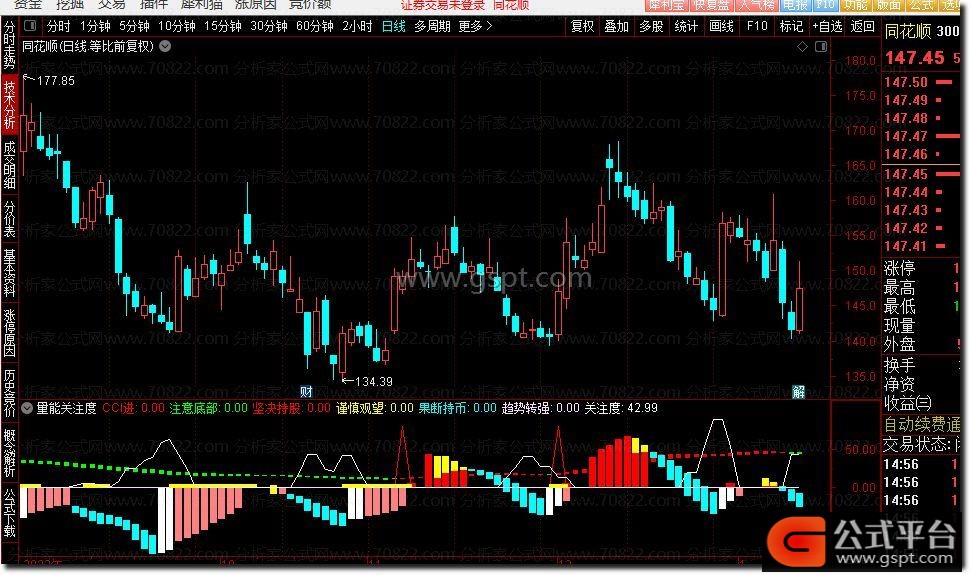Click the 解 marker on chart
Image resolution: width=972 pixels, height=575 pixels.
pos(798,392)
